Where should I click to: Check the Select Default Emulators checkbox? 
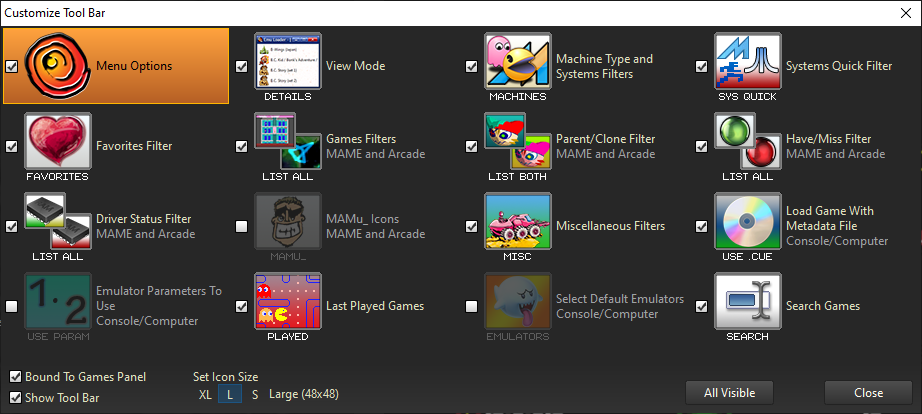click(471, 307)
